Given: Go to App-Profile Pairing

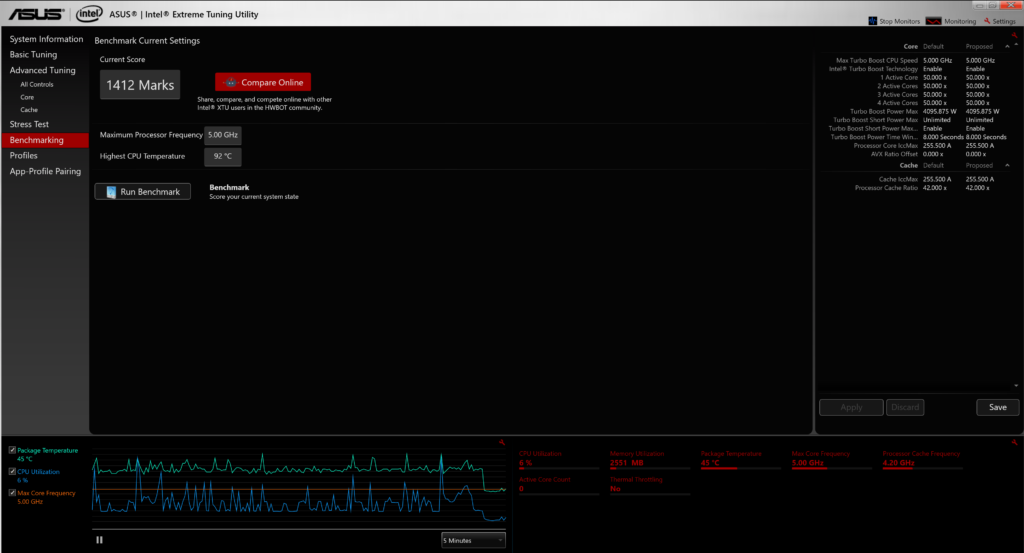Looking at the screenshot, I should click(45, 171).
